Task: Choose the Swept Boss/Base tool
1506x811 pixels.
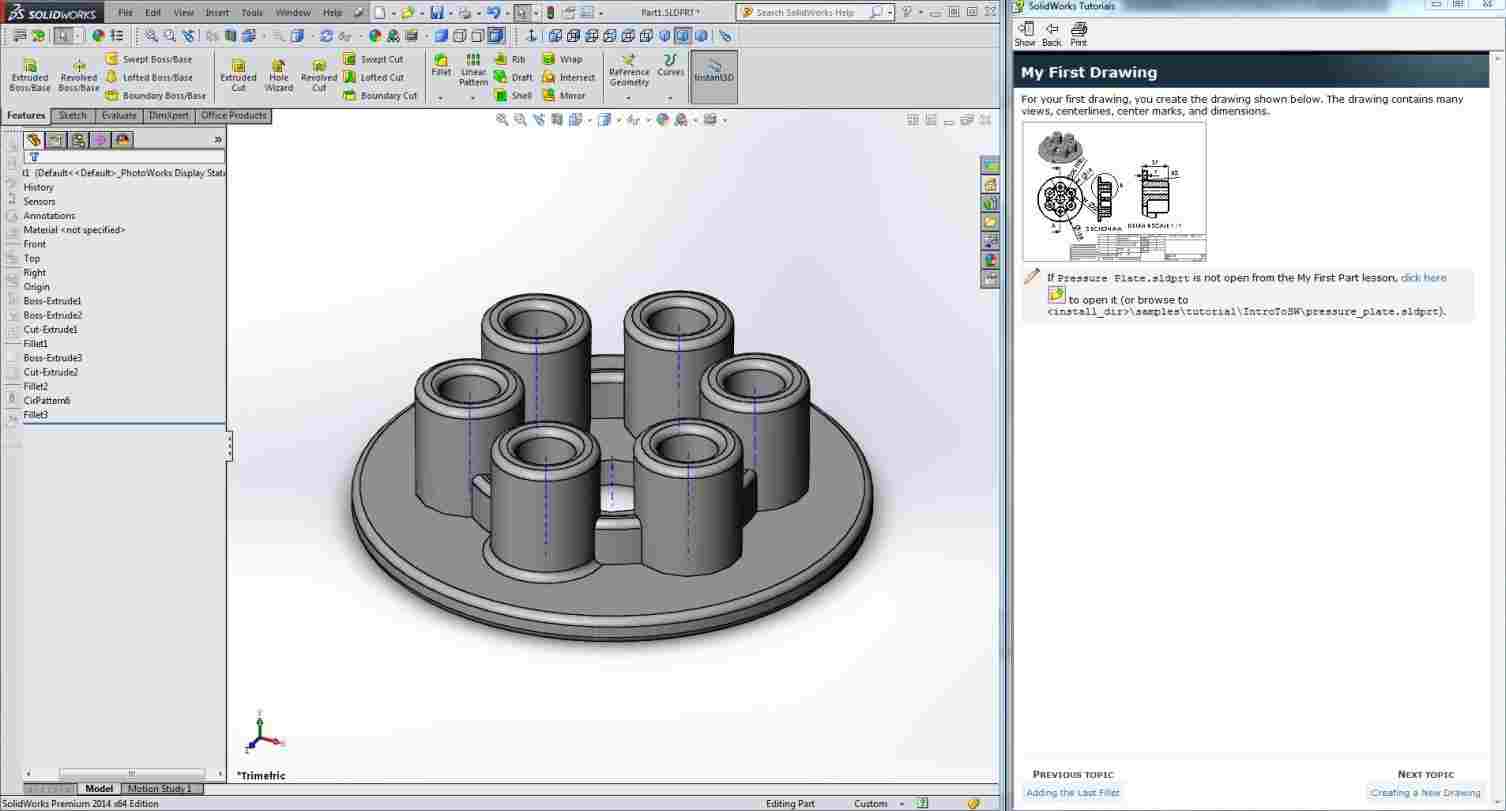Action: 149,59
